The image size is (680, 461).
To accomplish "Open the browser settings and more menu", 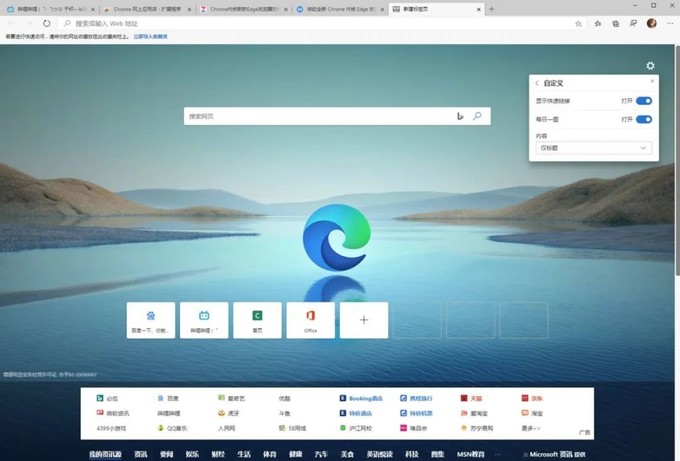I will click(x=670, y=23).
